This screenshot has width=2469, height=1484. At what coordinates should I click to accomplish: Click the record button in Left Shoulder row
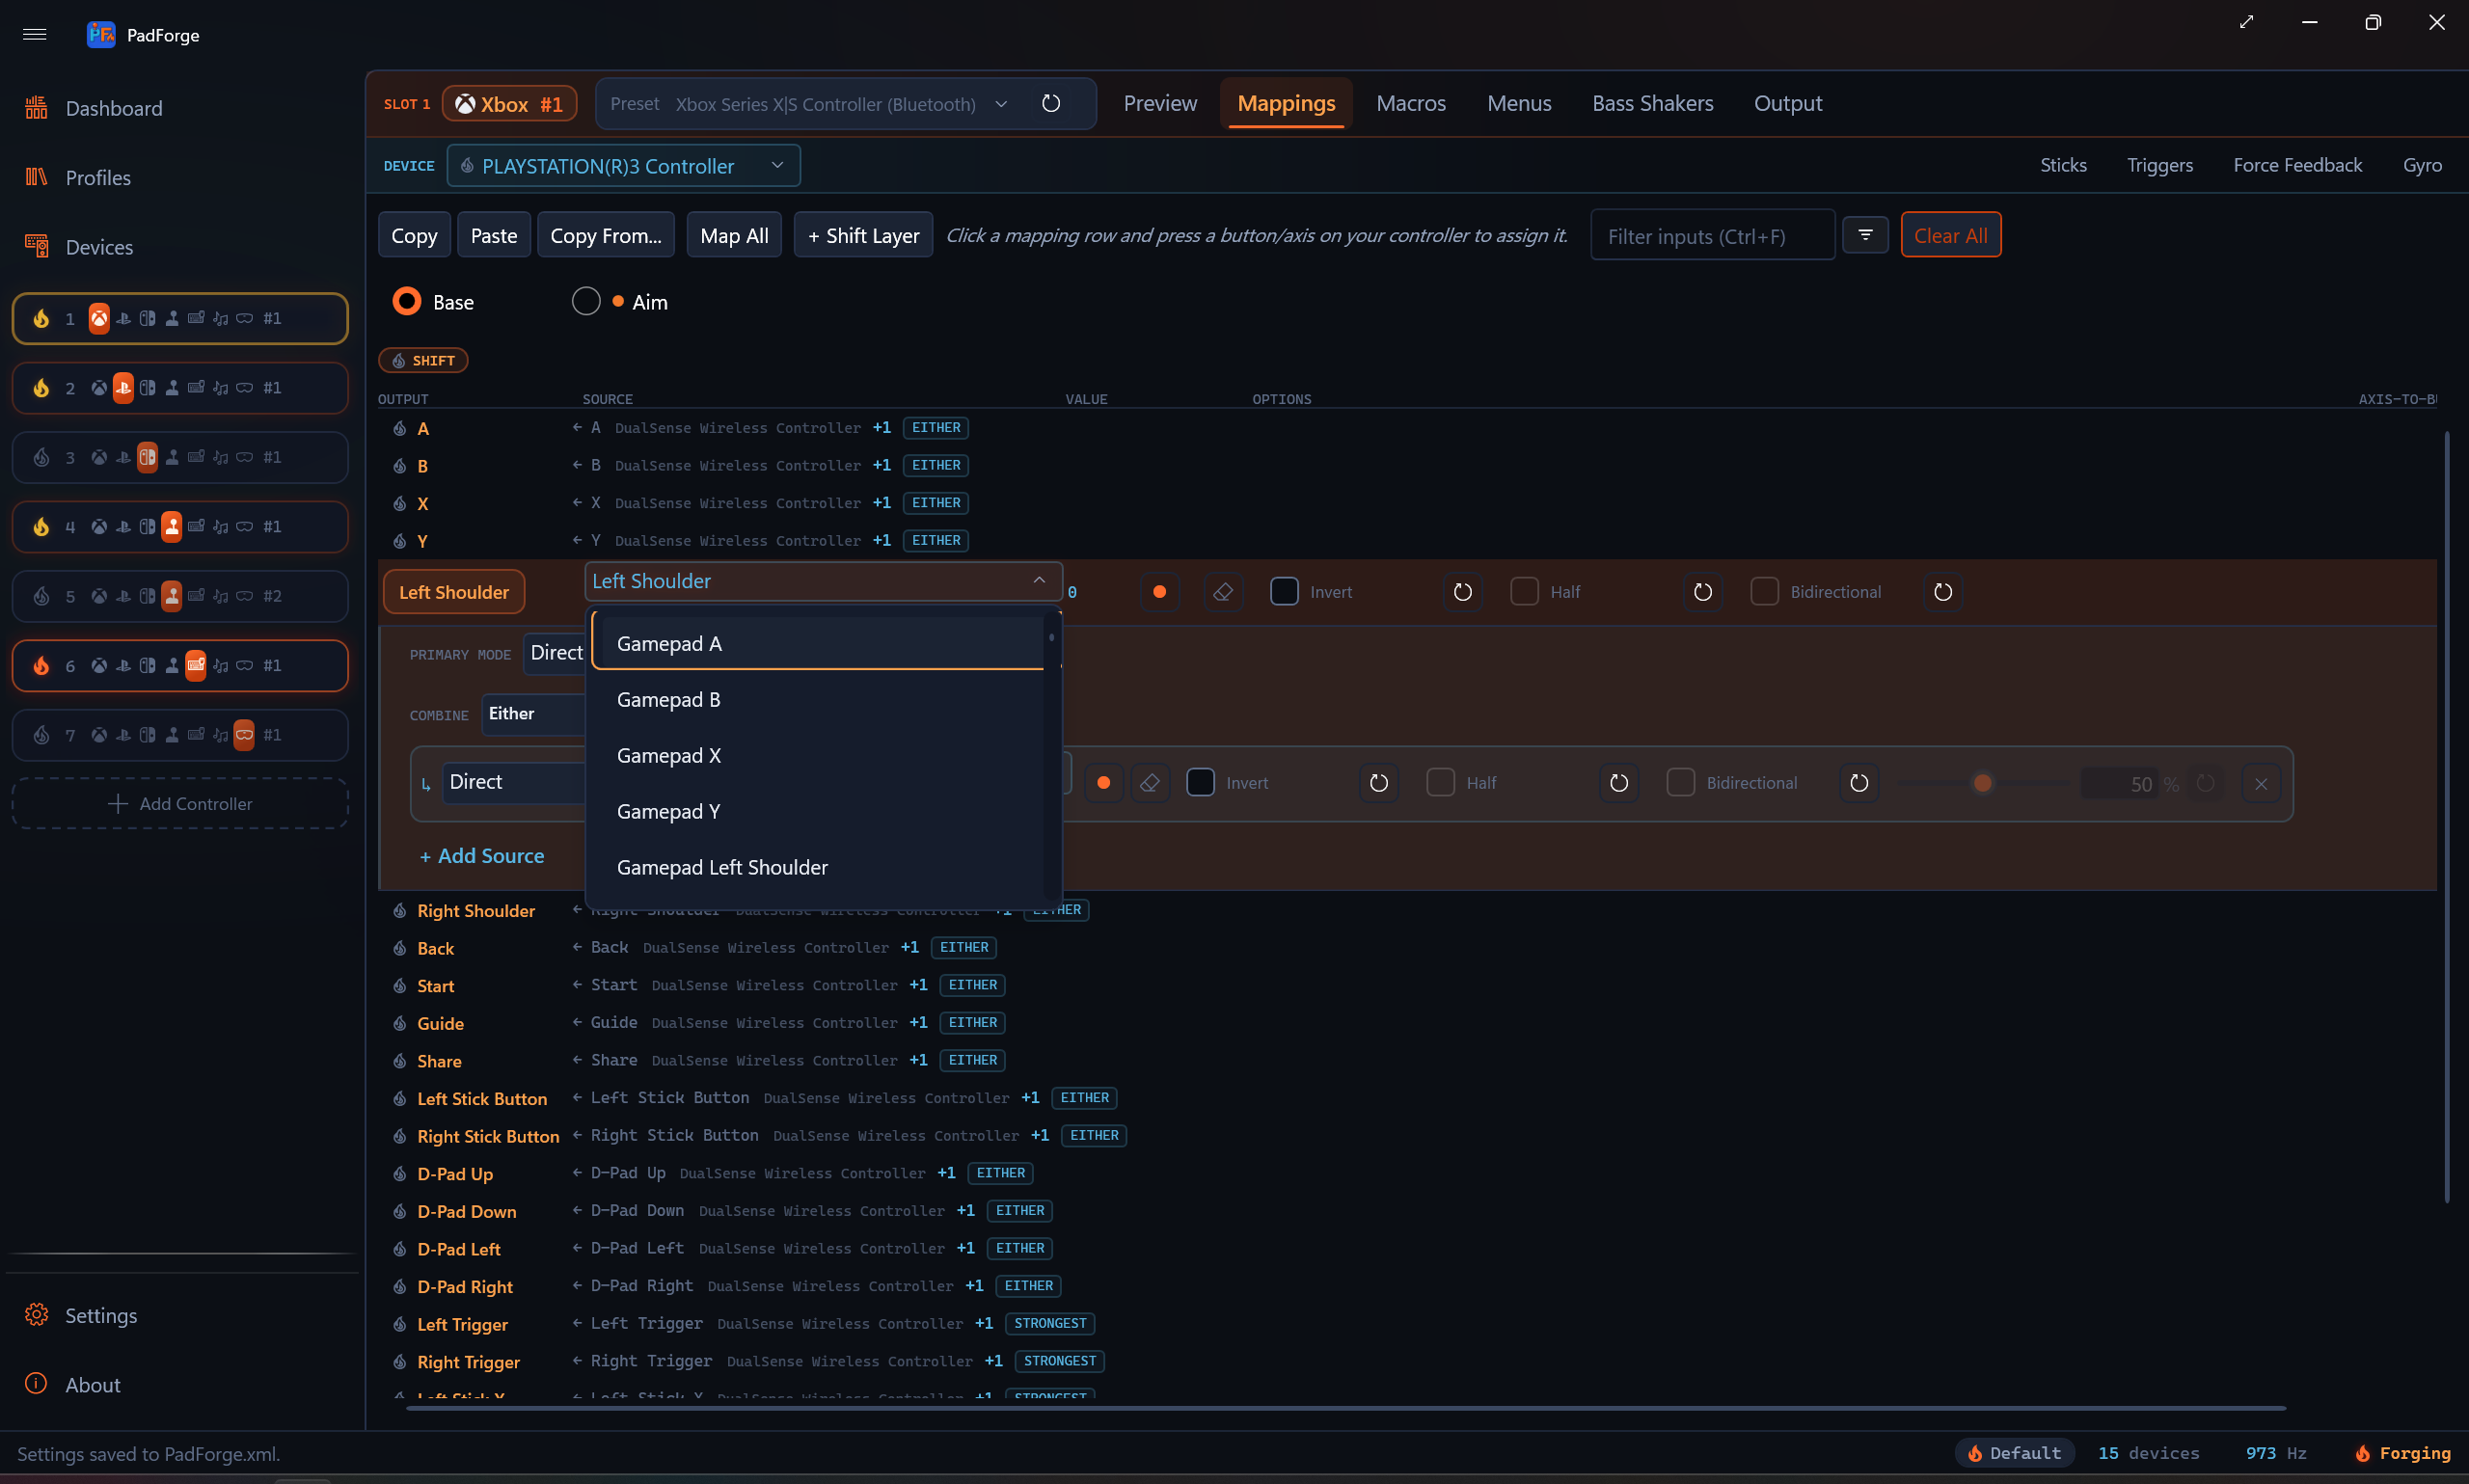pos(1160,592)
